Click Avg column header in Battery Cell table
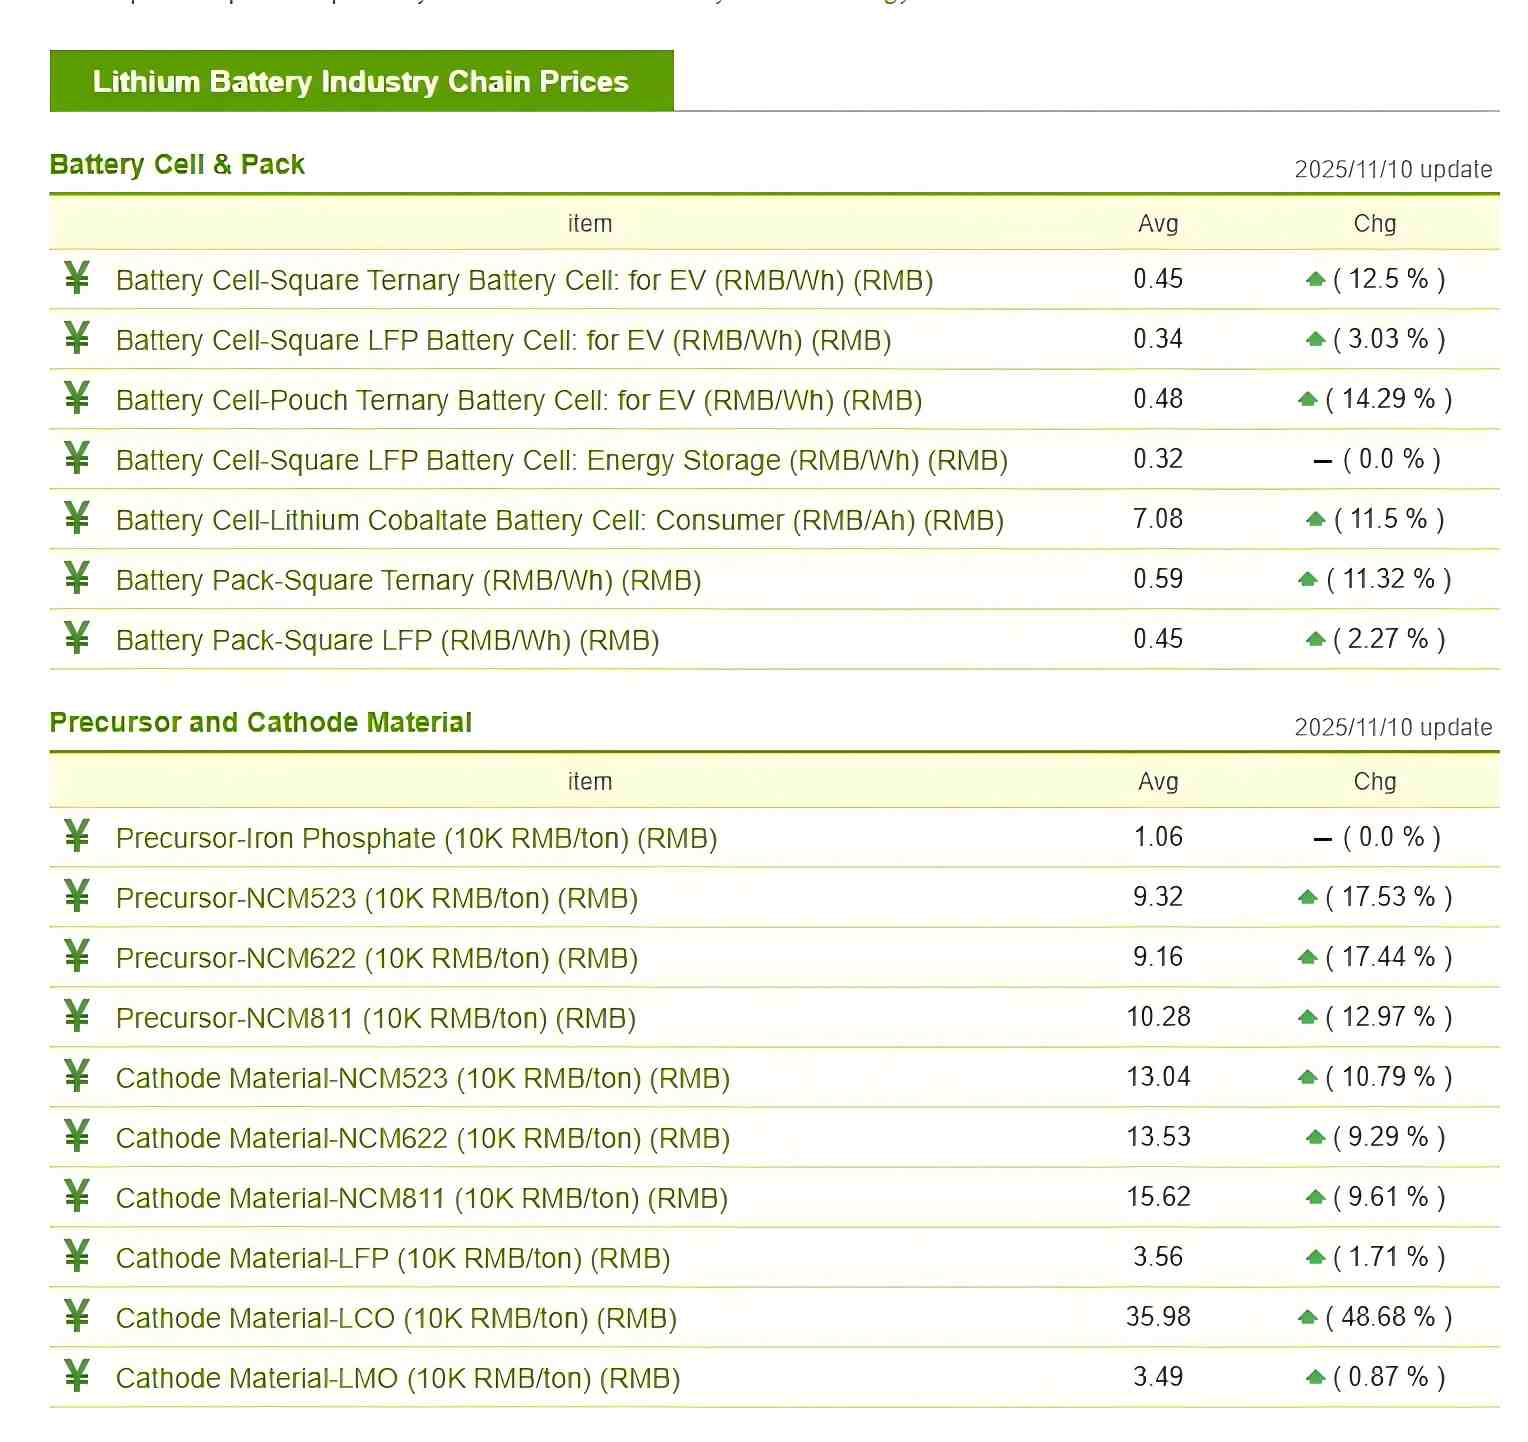The image size is (1528, 1442). click(1158, 224)
